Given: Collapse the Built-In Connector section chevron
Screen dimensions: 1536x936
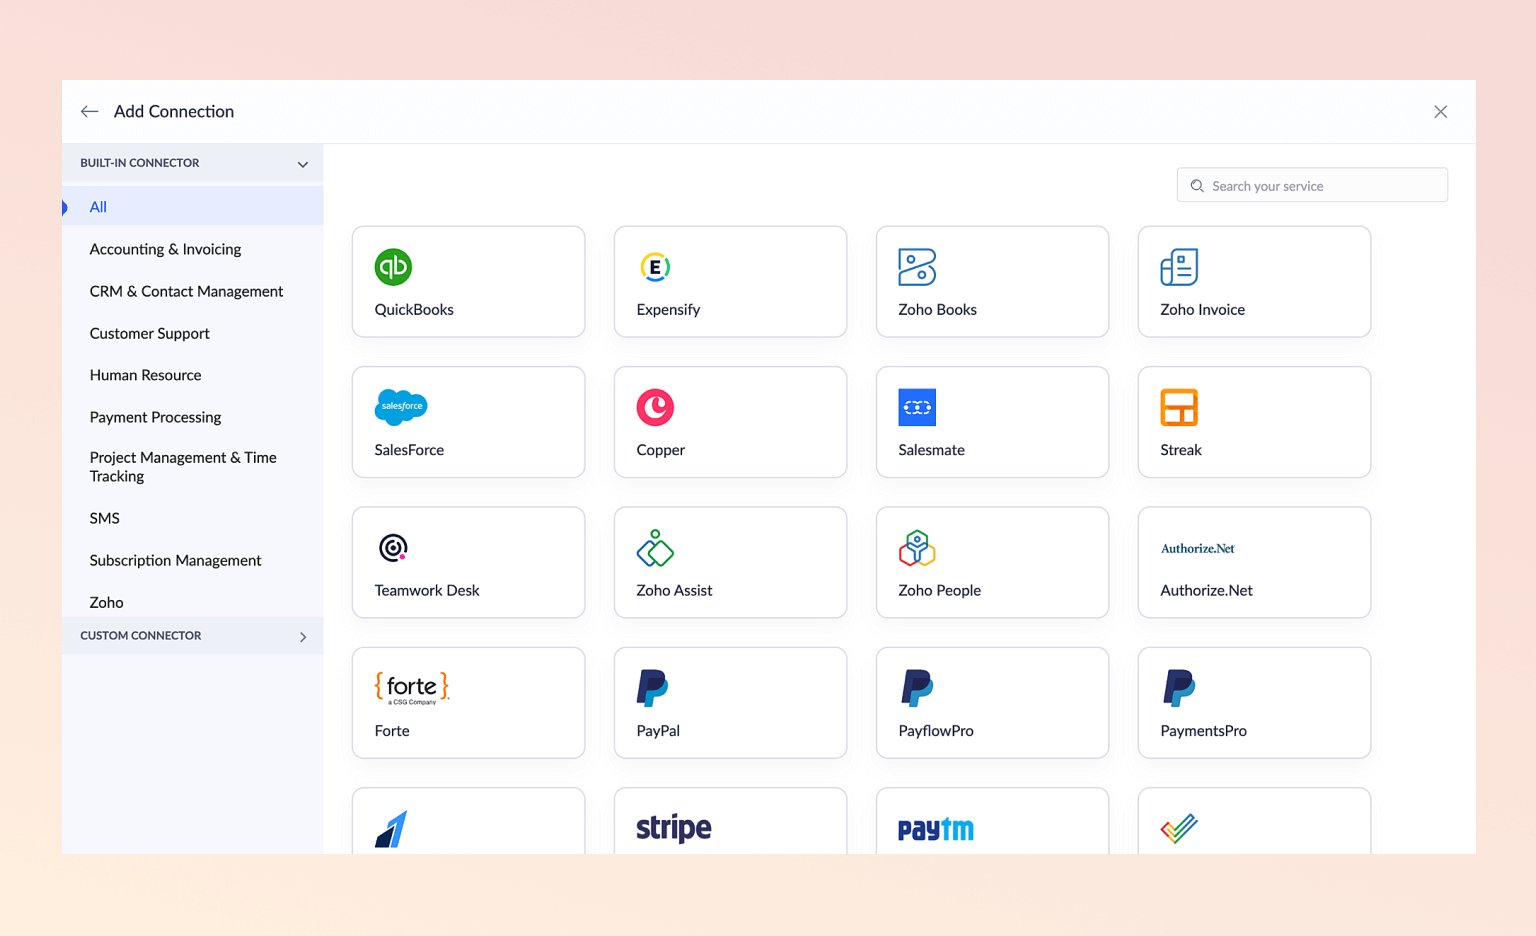Looking at the screenshot, I should (303, 164).
